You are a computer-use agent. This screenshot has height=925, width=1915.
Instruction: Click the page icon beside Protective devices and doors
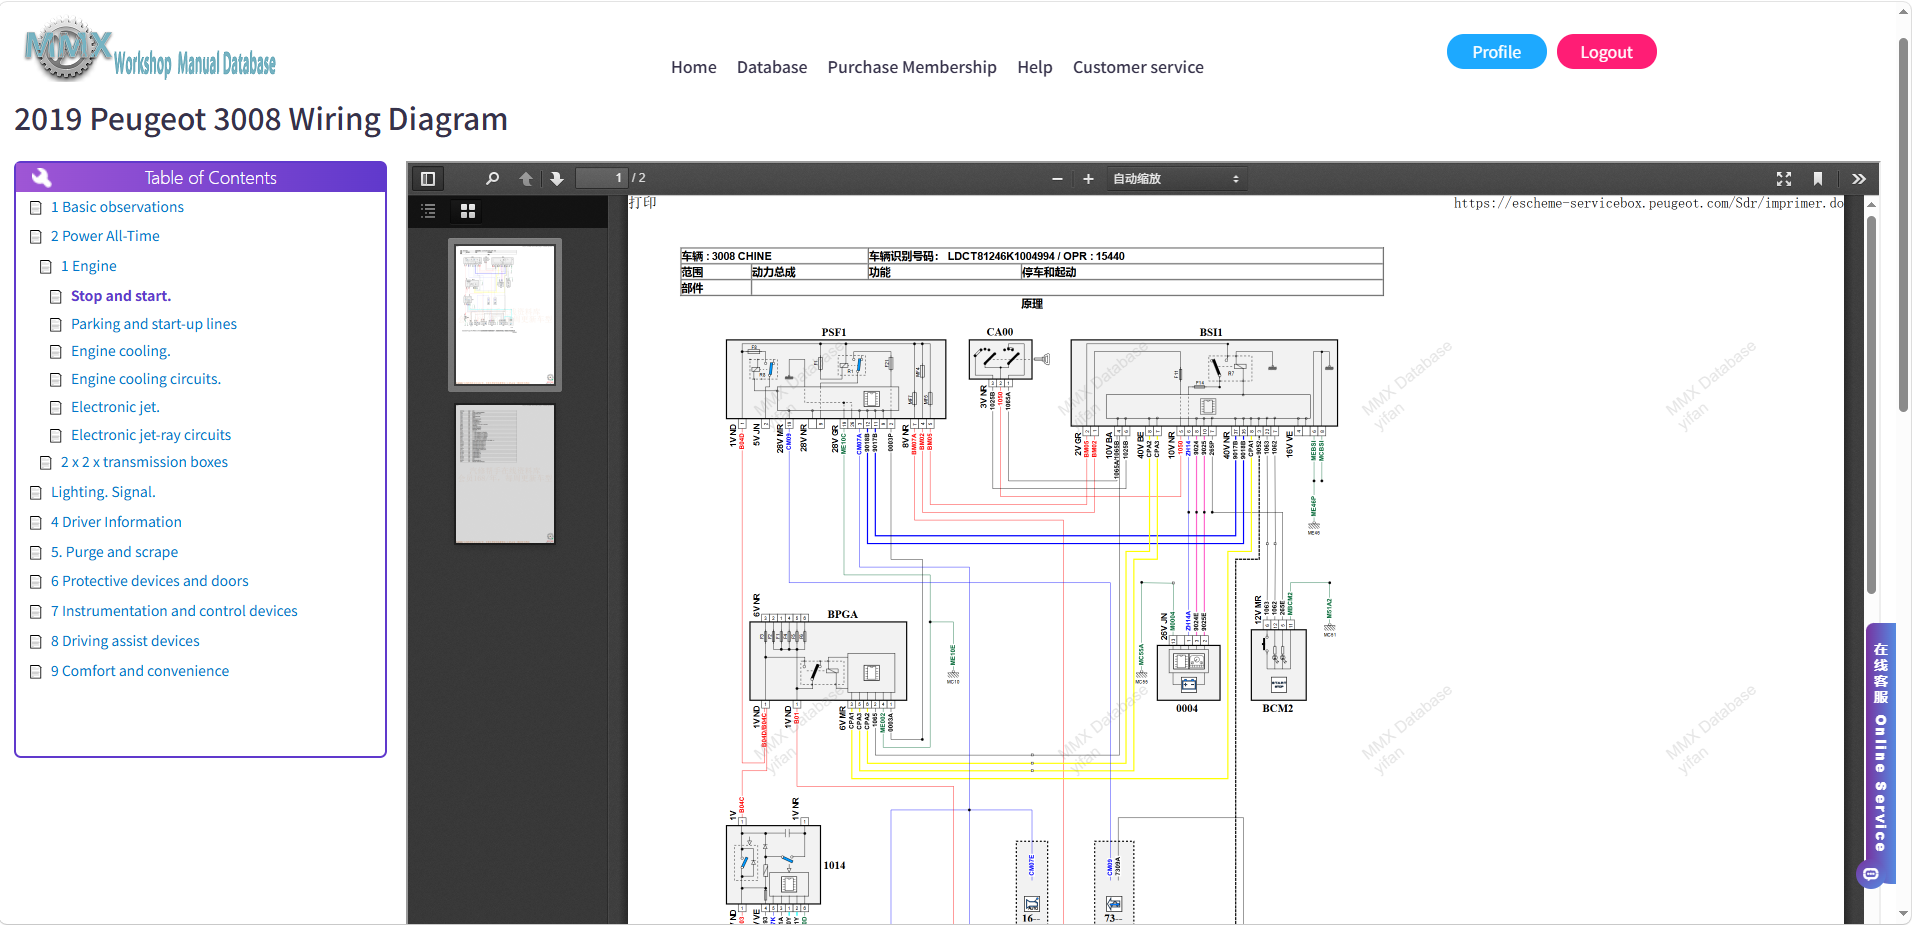coord(36,582)
